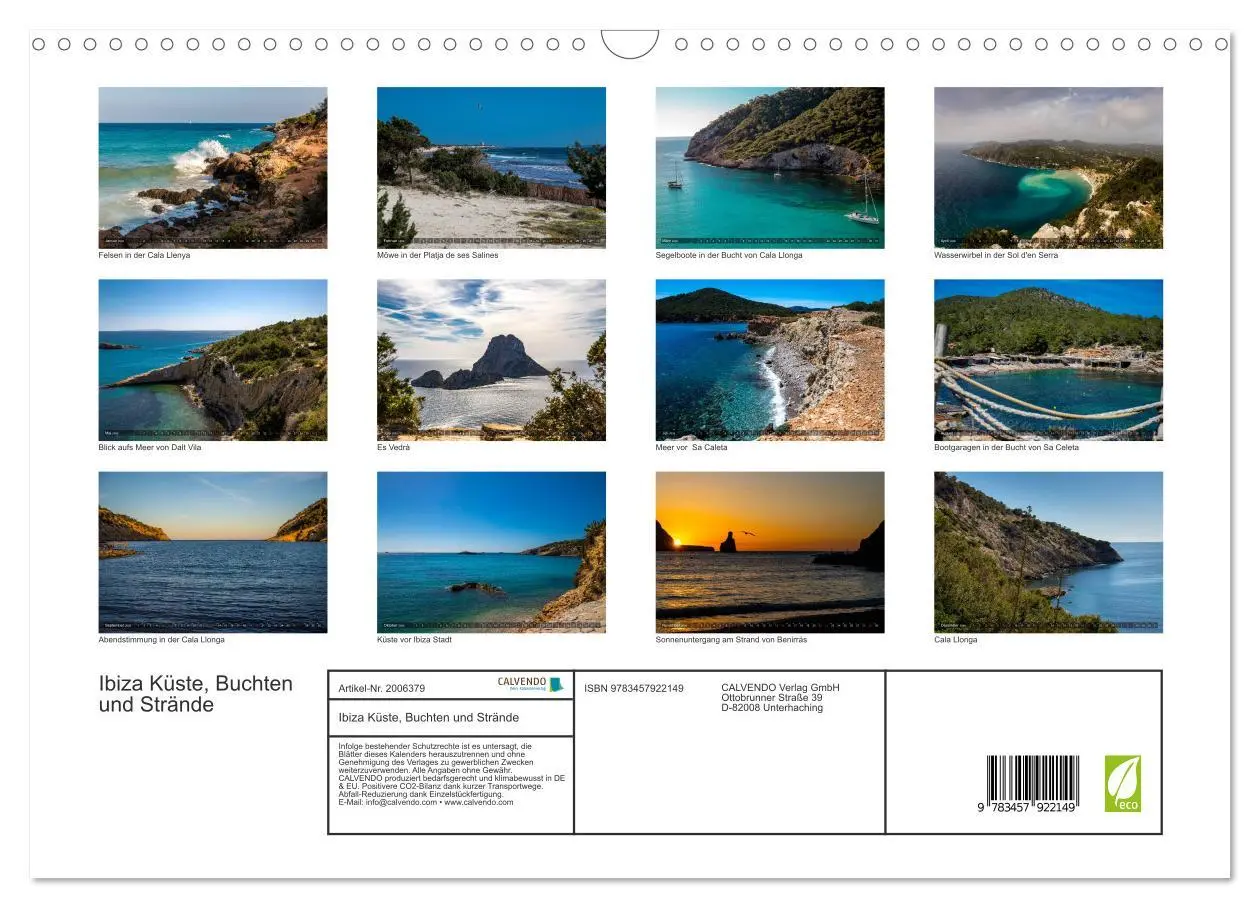Open the Blick aufs Meer von Dalt Vila photo
1260x908 pixels.
(x=213, y=360)
